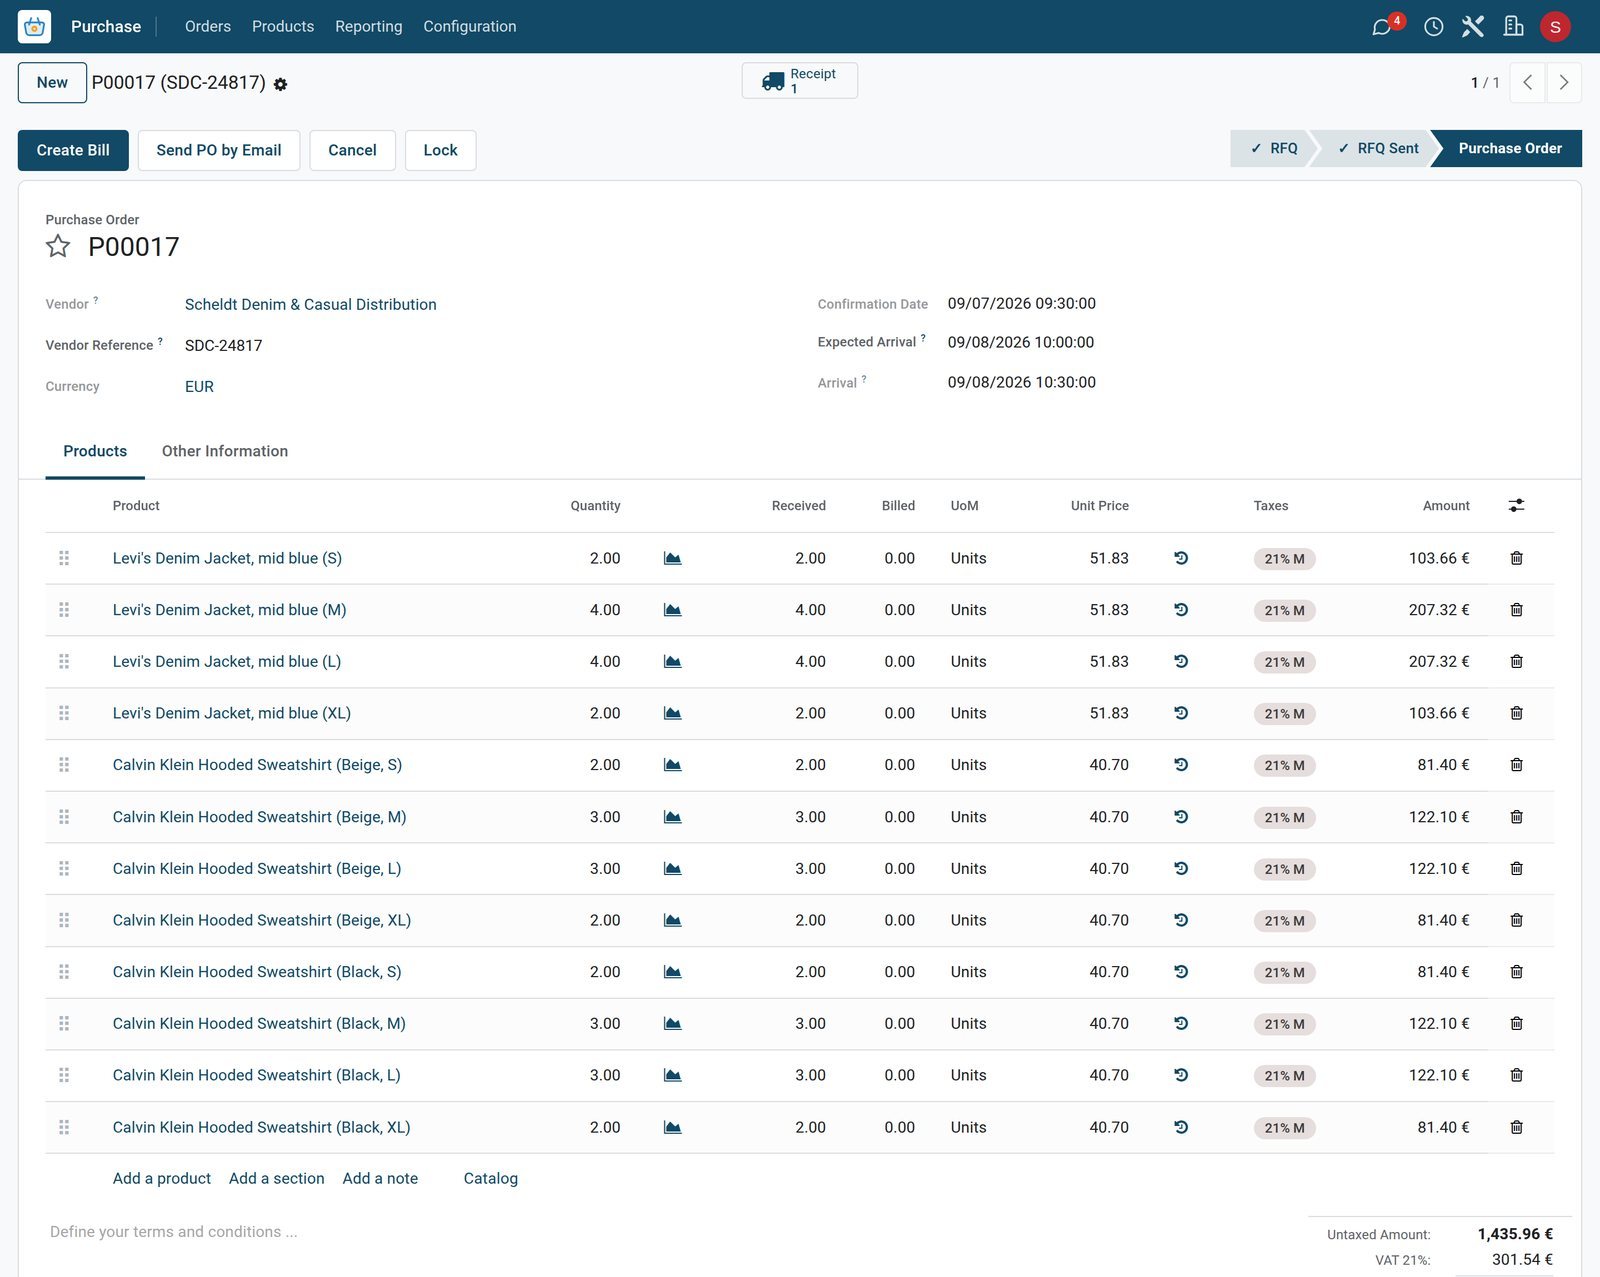Open the debug tools wrench icon
Screen dimensions: 1600x1277
[x=1472, y=26]
